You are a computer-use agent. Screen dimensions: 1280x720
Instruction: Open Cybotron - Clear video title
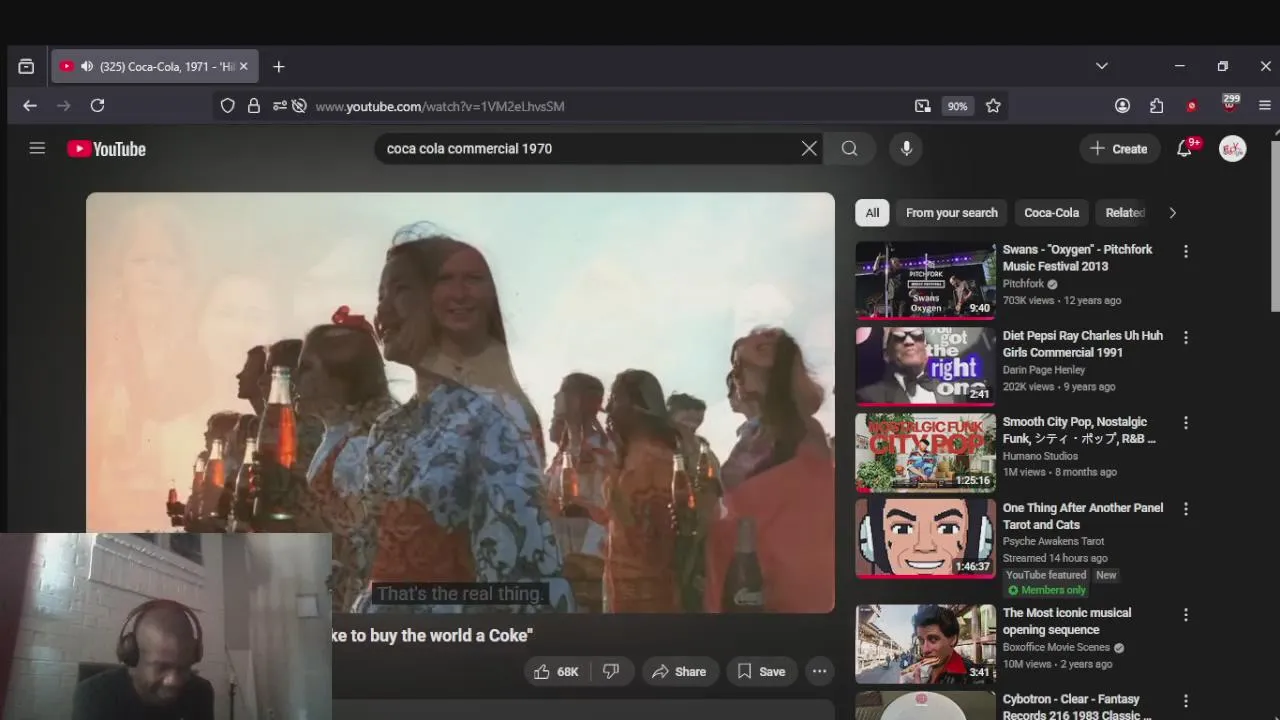(x=1077, y=706)
